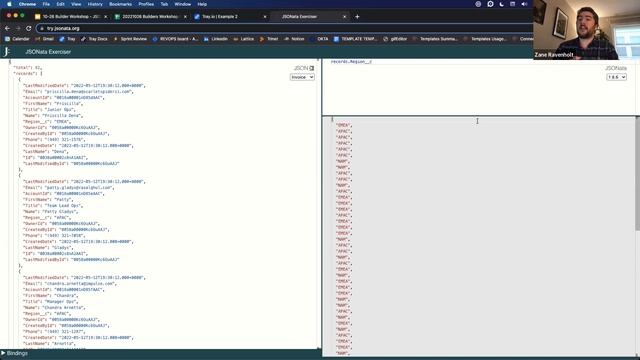
Task: Open the Timer bookmark
Action: click(269, 39)
